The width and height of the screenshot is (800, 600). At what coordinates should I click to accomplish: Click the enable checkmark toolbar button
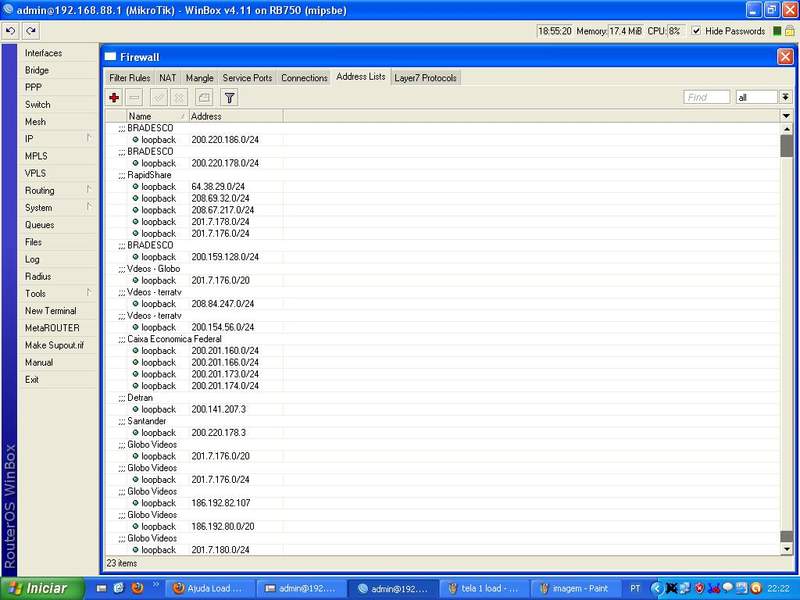[x=159, y=97]
